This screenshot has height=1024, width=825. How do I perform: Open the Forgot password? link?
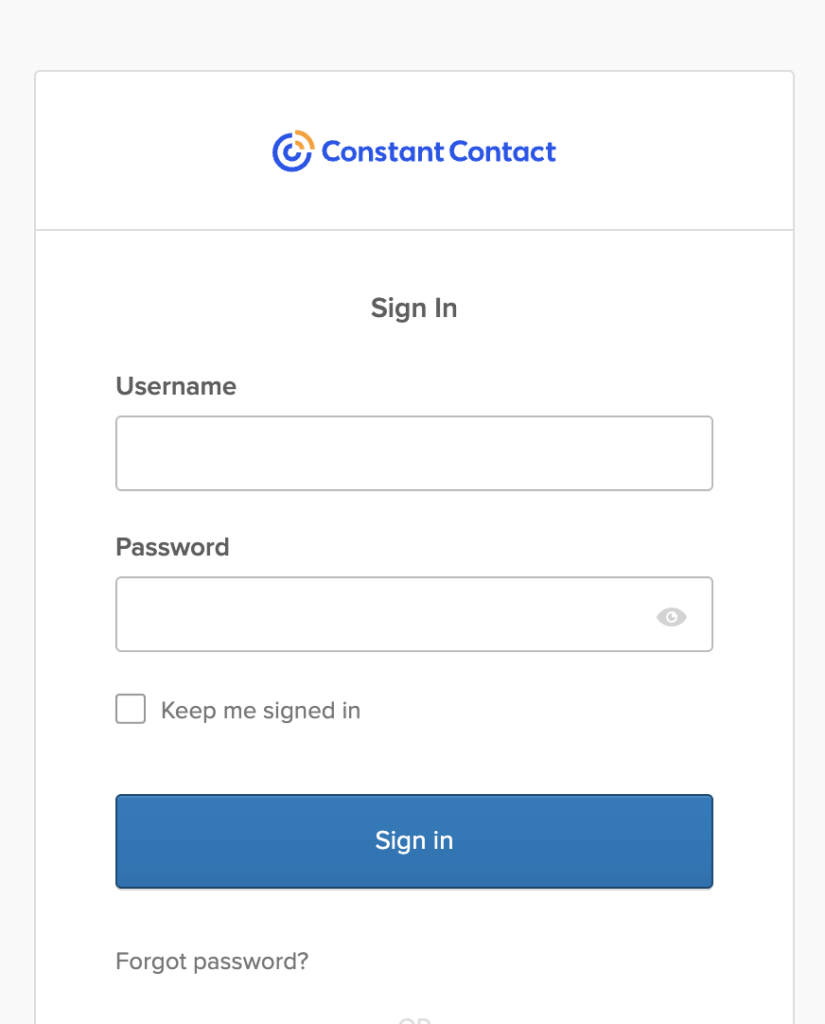[212, 962]
